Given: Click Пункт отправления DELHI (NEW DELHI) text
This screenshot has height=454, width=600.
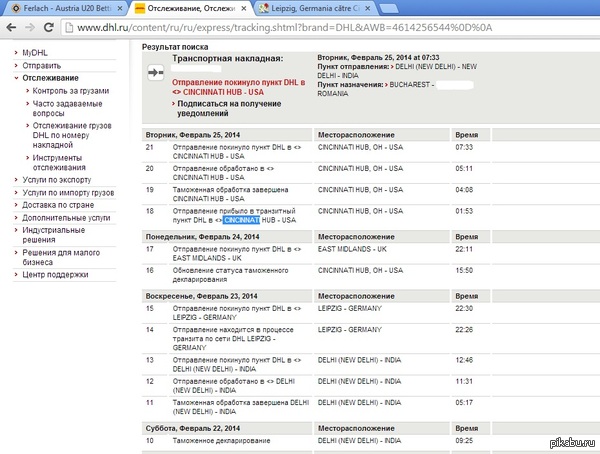Looking at the screenshot, I should (x=397, y=71).
